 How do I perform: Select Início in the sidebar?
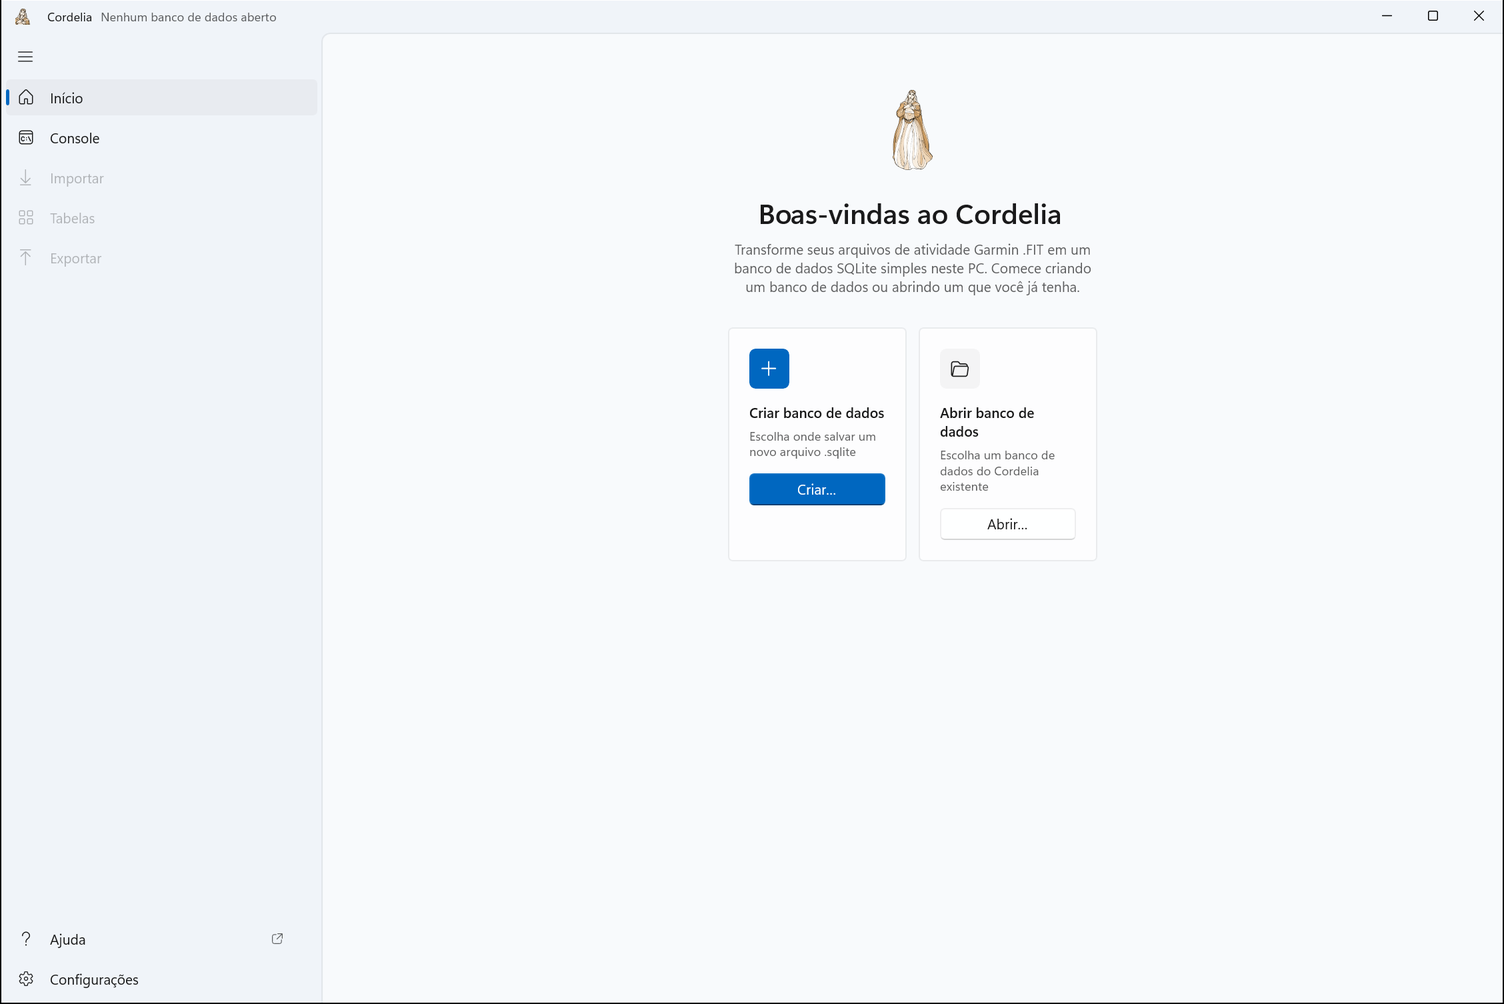click(x=161, y=98)
